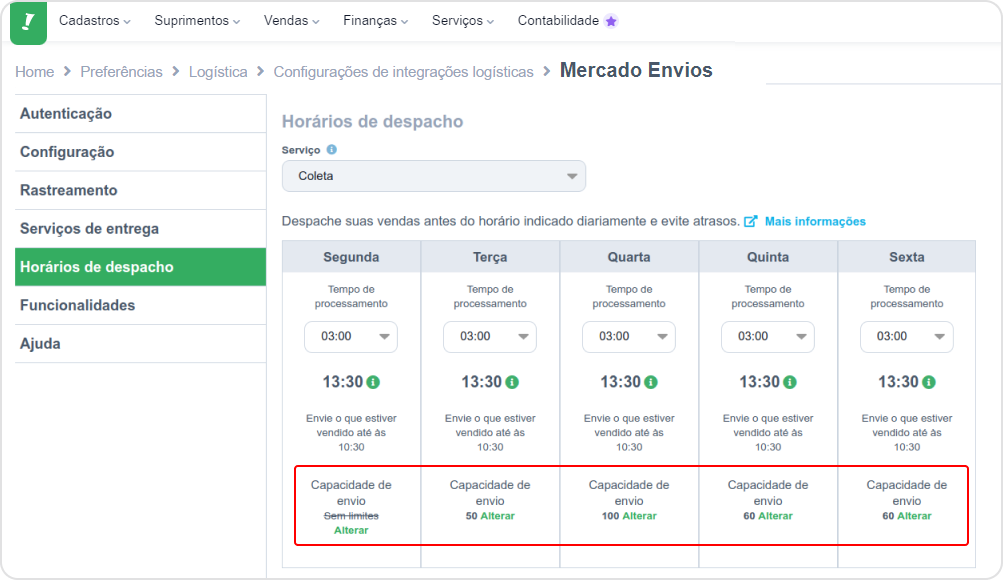
Task: Navigate to Home breadcrumb
Action: click(x=35, y=72)
